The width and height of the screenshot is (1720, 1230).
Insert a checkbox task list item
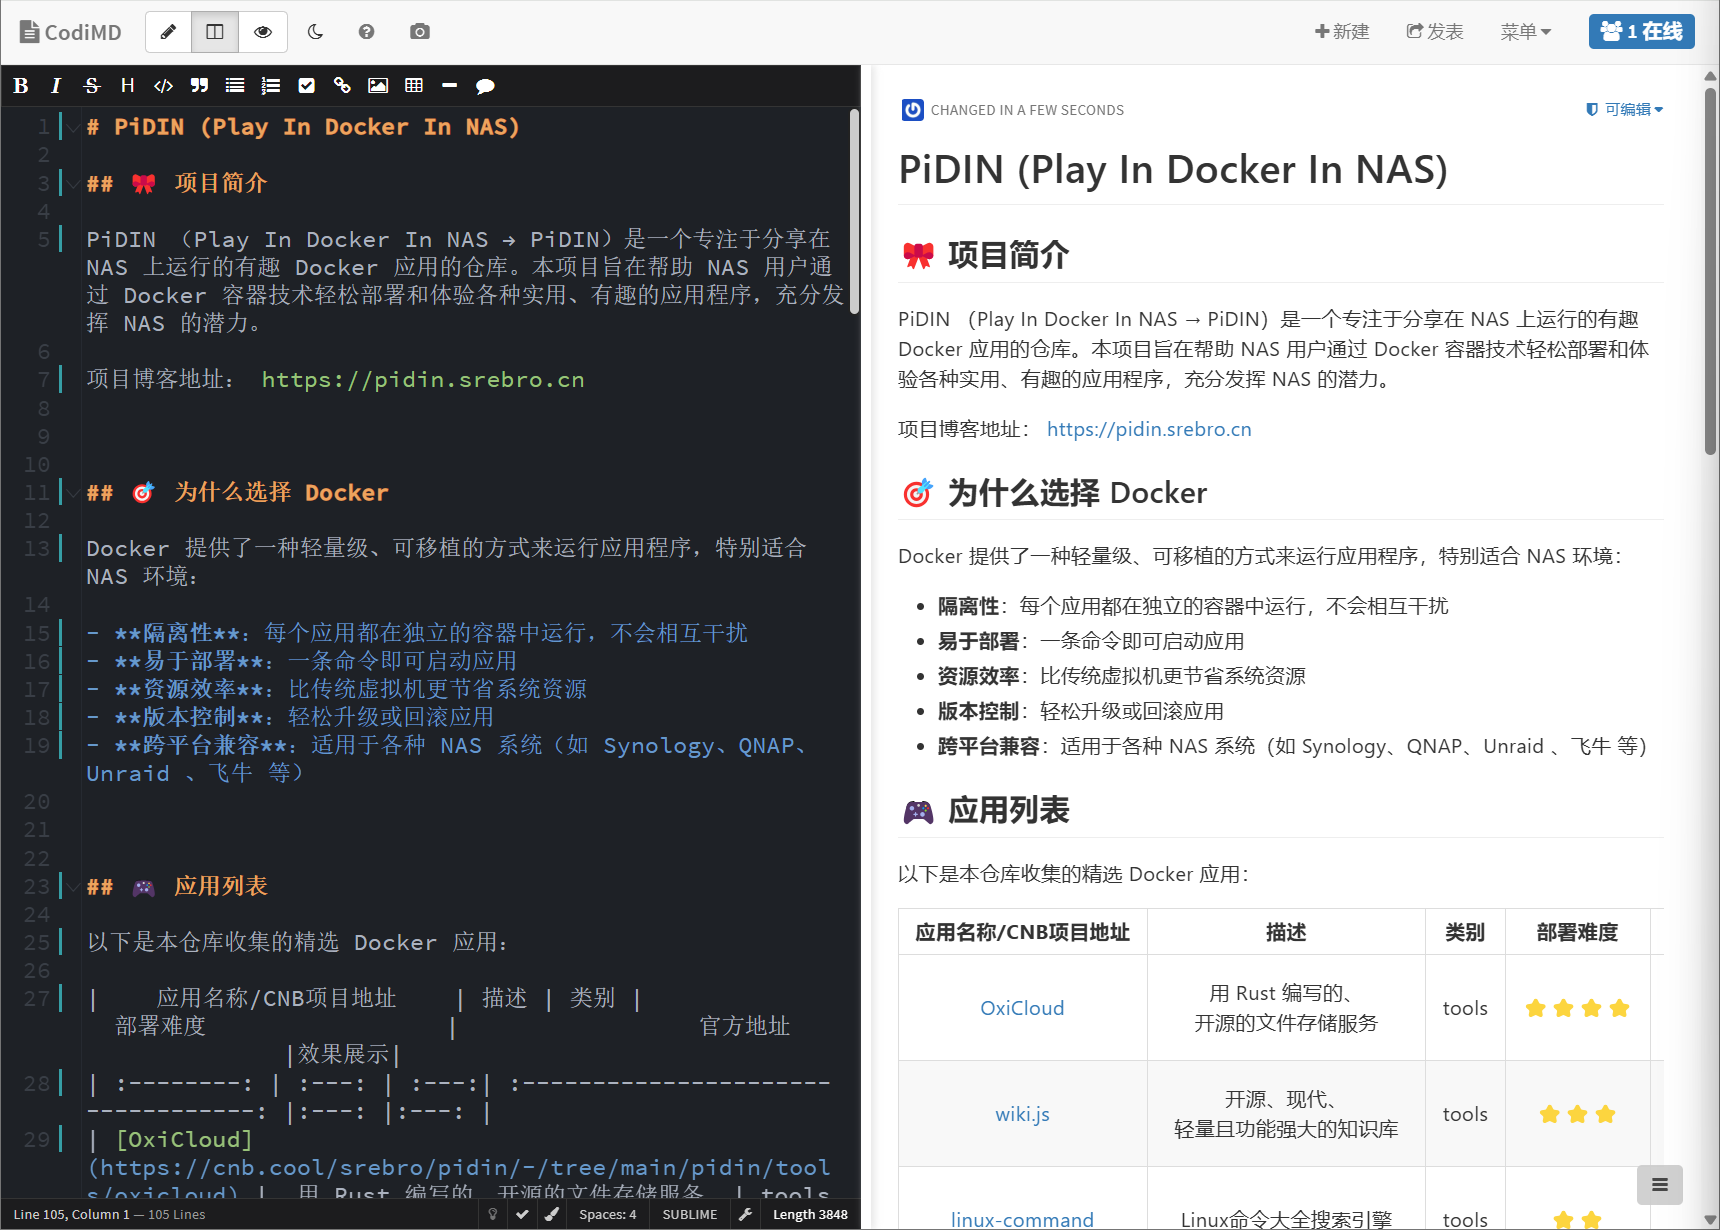[x=307, y=86]
